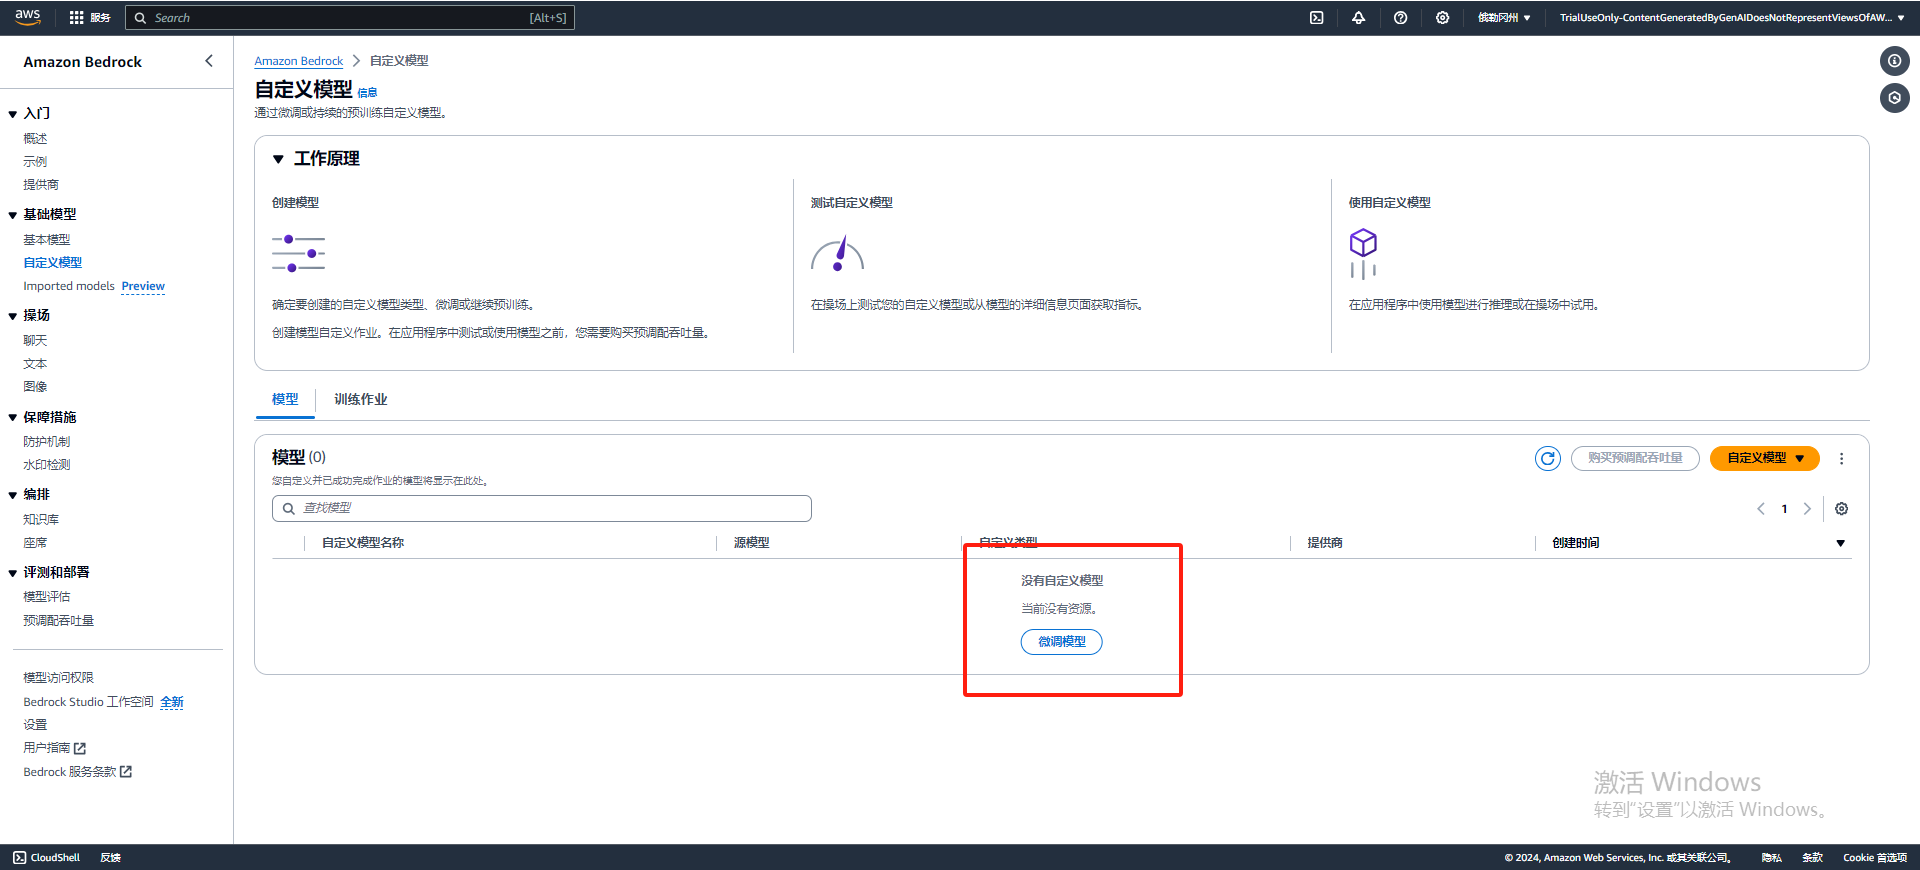Open 防护机制 in the sidebar
This screenshot has height=870, width=1920.
coord(47,442)
